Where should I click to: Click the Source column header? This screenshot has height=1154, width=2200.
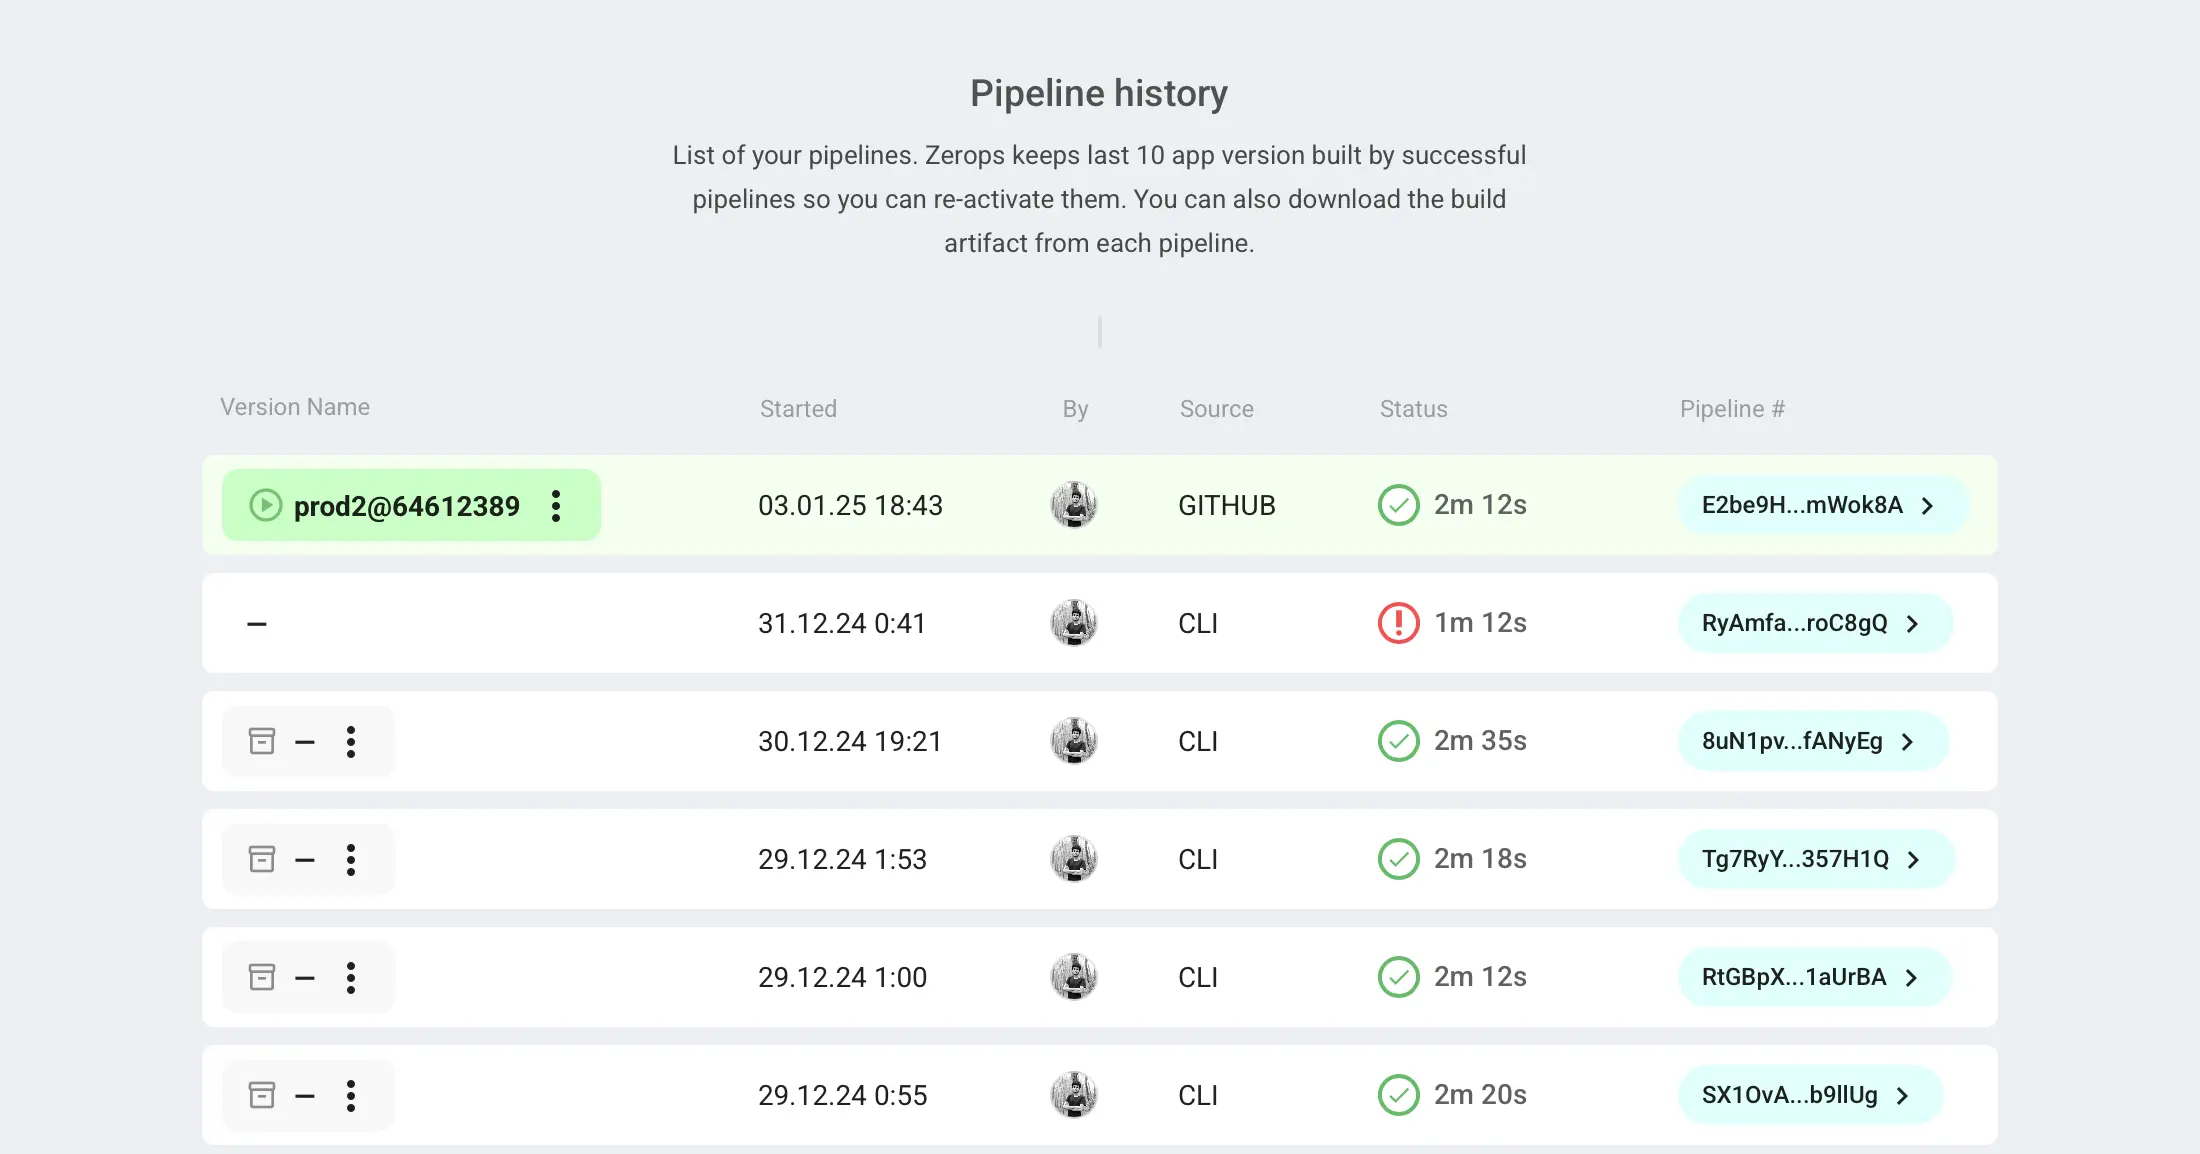(x=1216, y=409)
